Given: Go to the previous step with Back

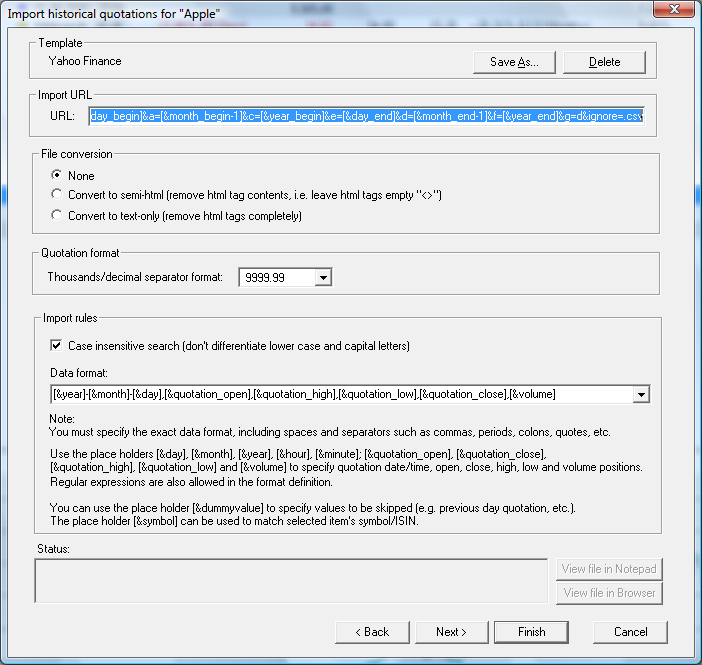Looking at the screenshot, I should click(372, 632).
